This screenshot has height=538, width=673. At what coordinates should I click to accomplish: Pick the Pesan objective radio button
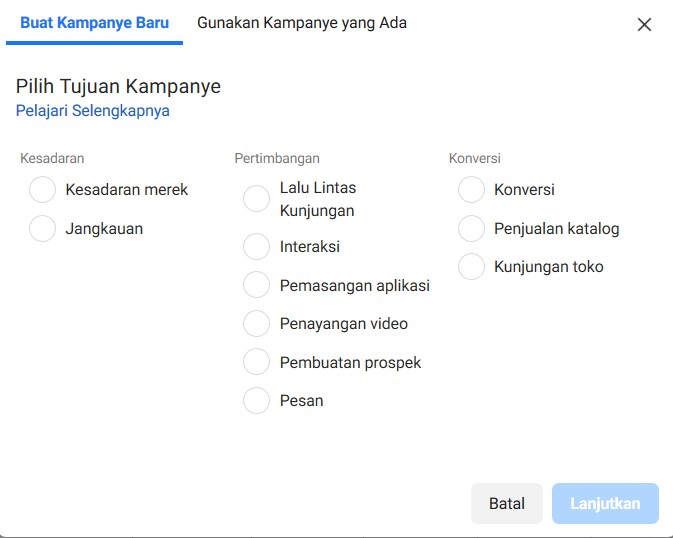(x=256, y=400)
